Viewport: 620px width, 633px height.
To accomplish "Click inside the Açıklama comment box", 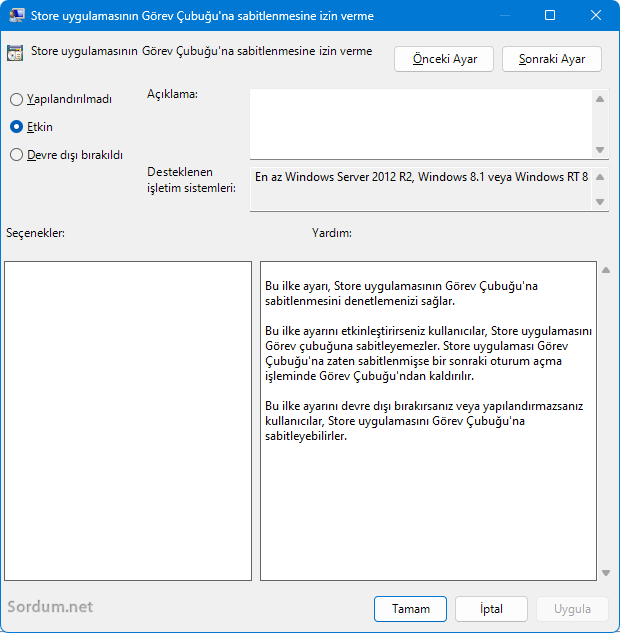I will (421, 124).
